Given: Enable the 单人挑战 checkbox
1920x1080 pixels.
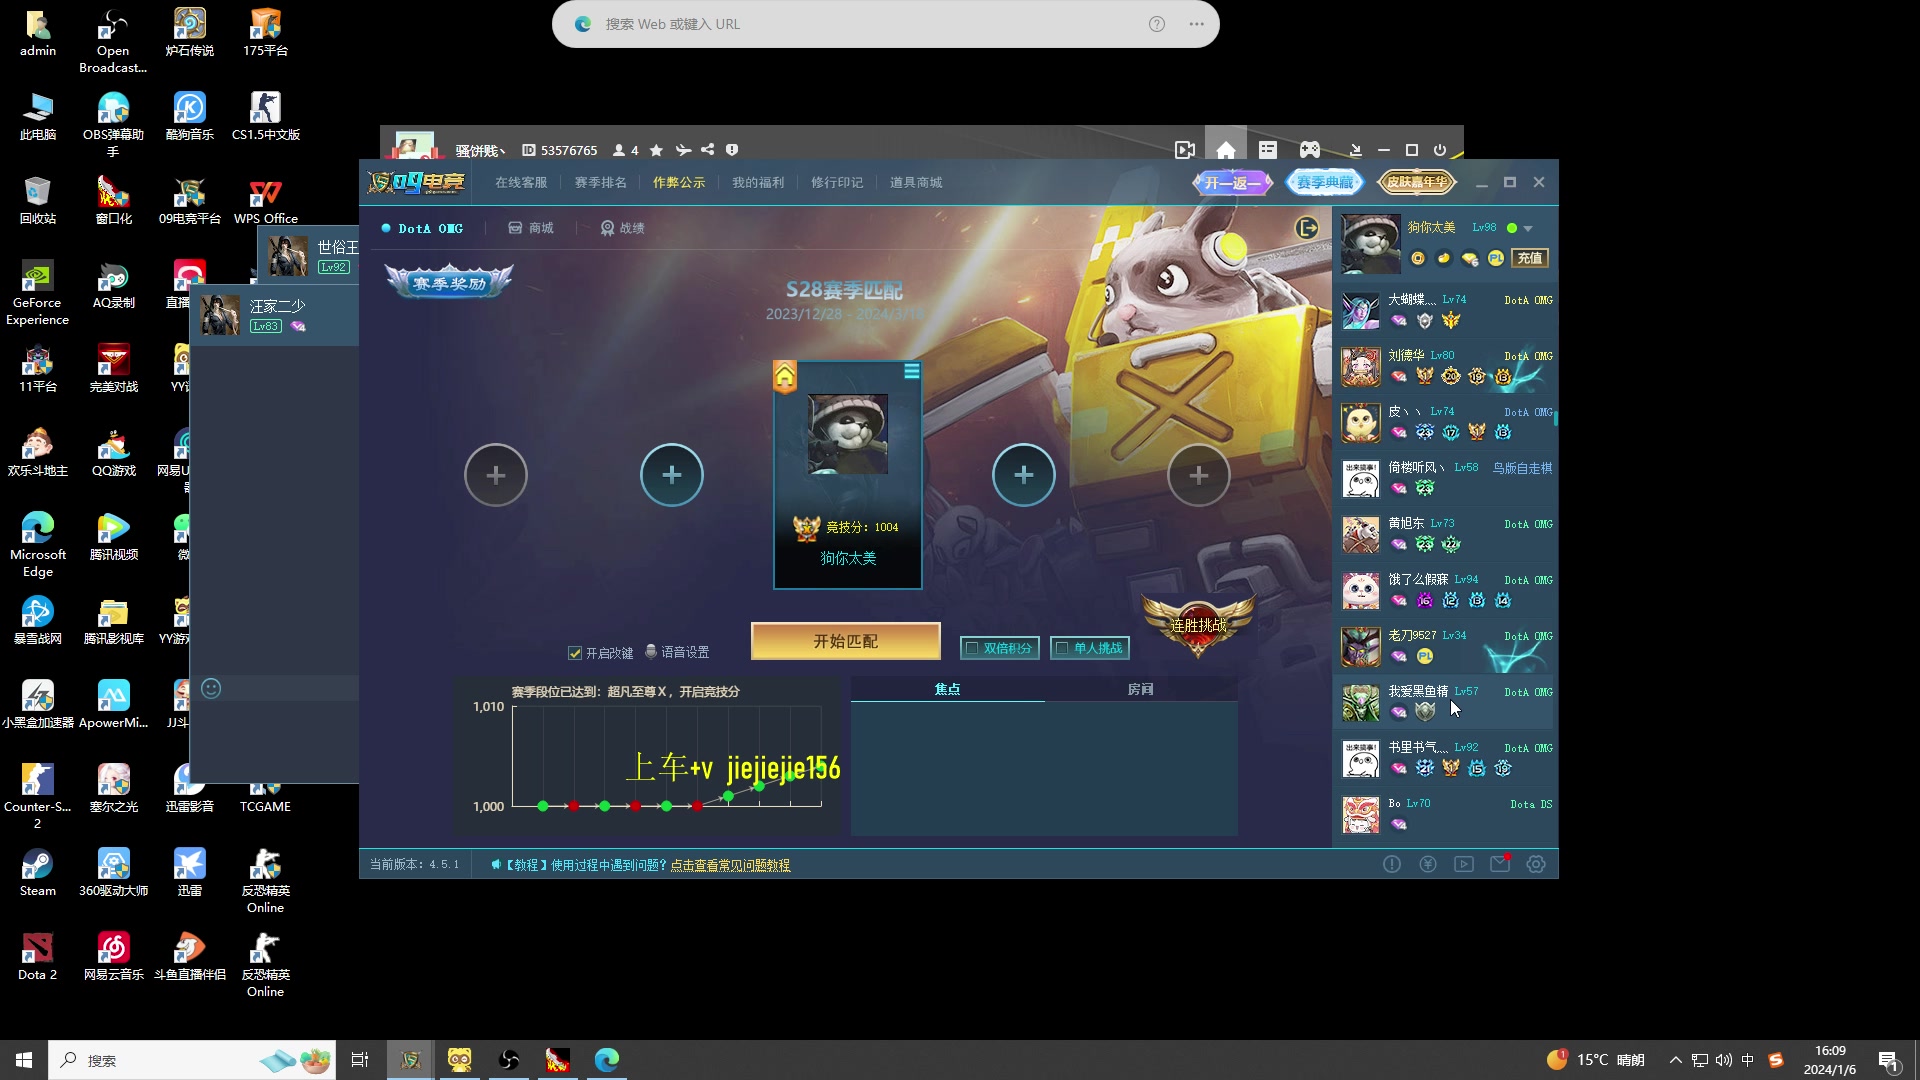Looking at the screenshot, I should coord(1061,648).
